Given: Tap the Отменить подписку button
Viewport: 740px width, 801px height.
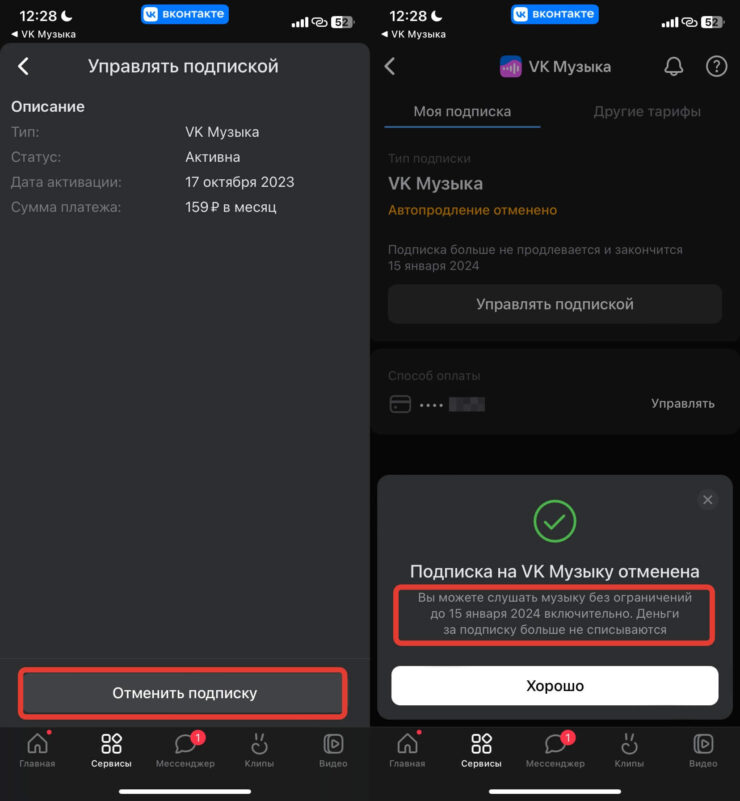Looking at the screenshot, I should click(x=183, y=693).
